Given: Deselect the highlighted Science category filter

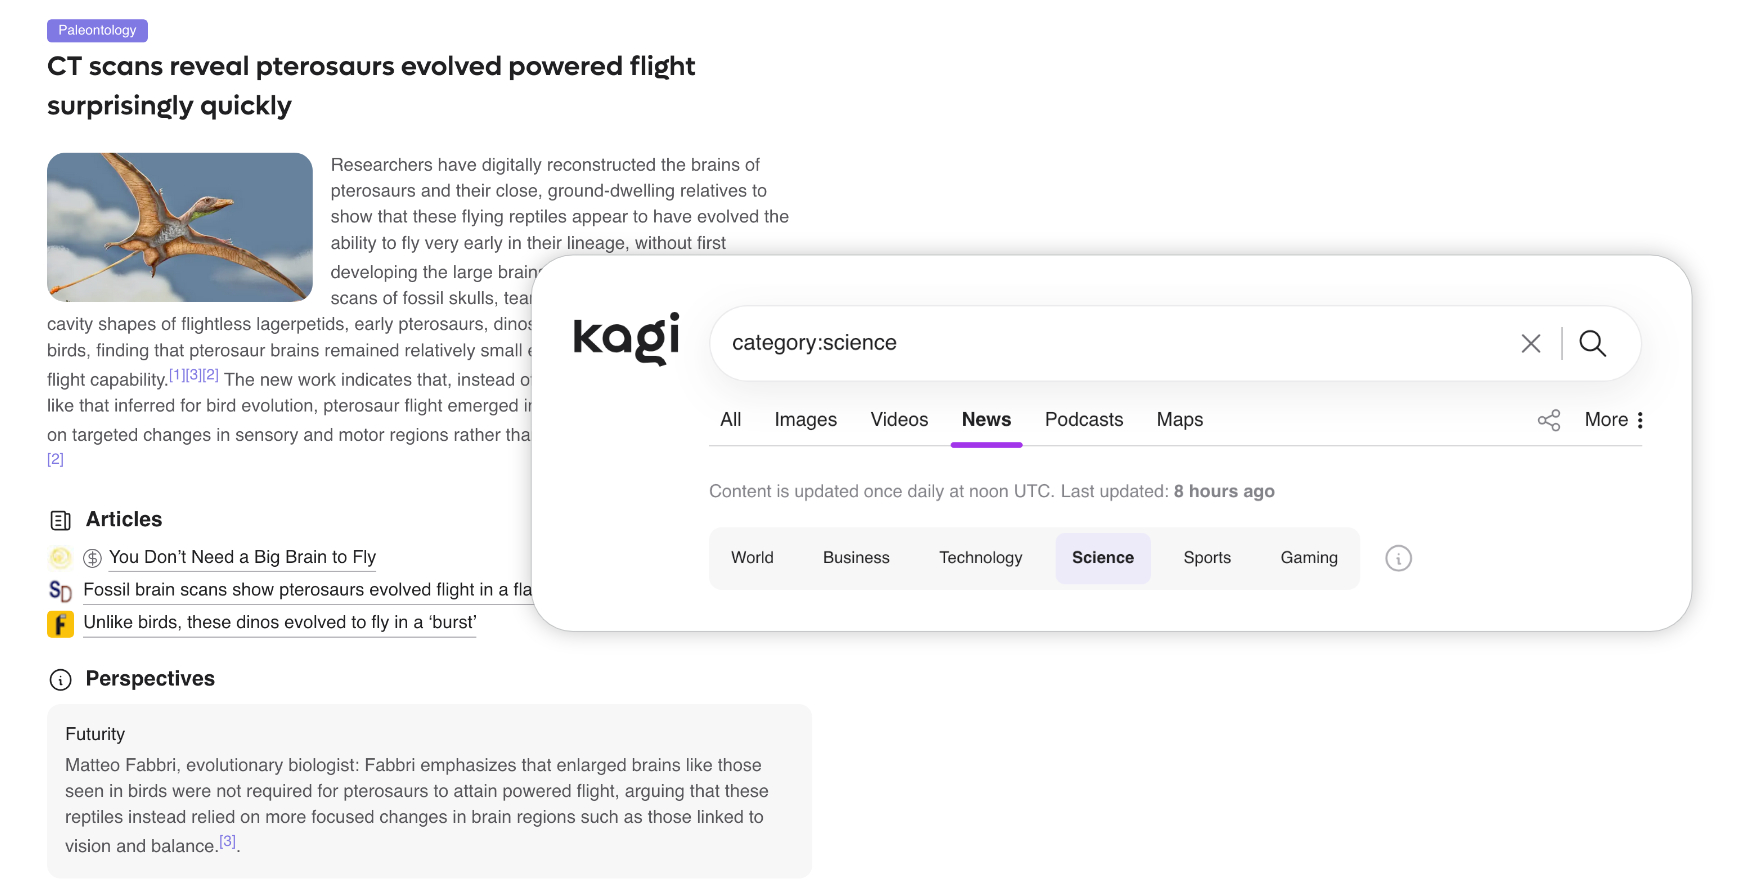Looking at the screenshot, I should [x=1102, y=558].
